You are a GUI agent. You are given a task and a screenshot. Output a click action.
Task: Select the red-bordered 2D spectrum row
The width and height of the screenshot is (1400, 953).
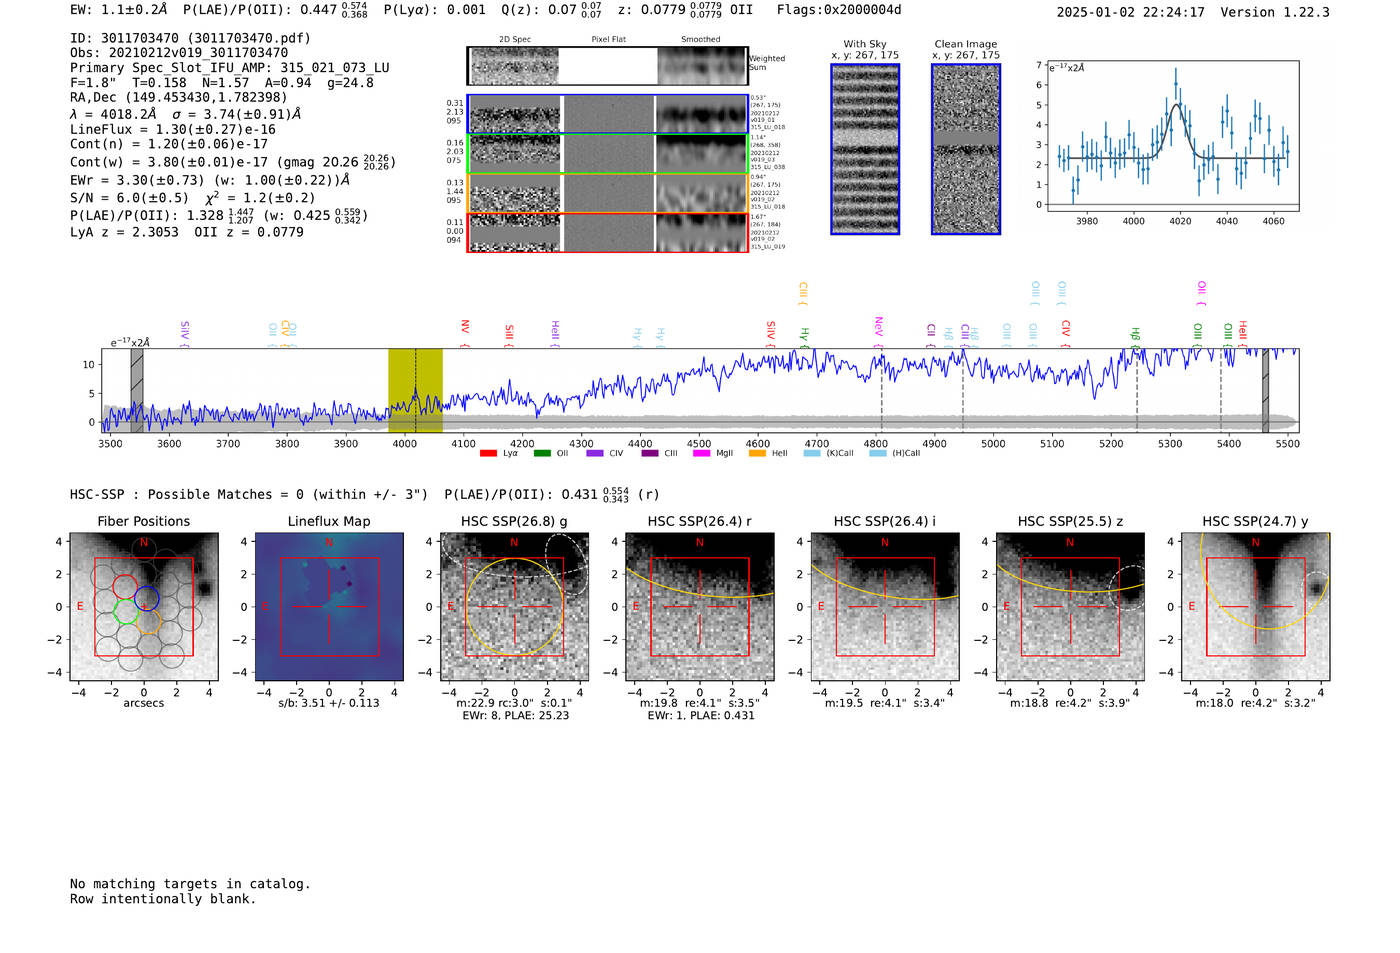(x=608, y=232)
